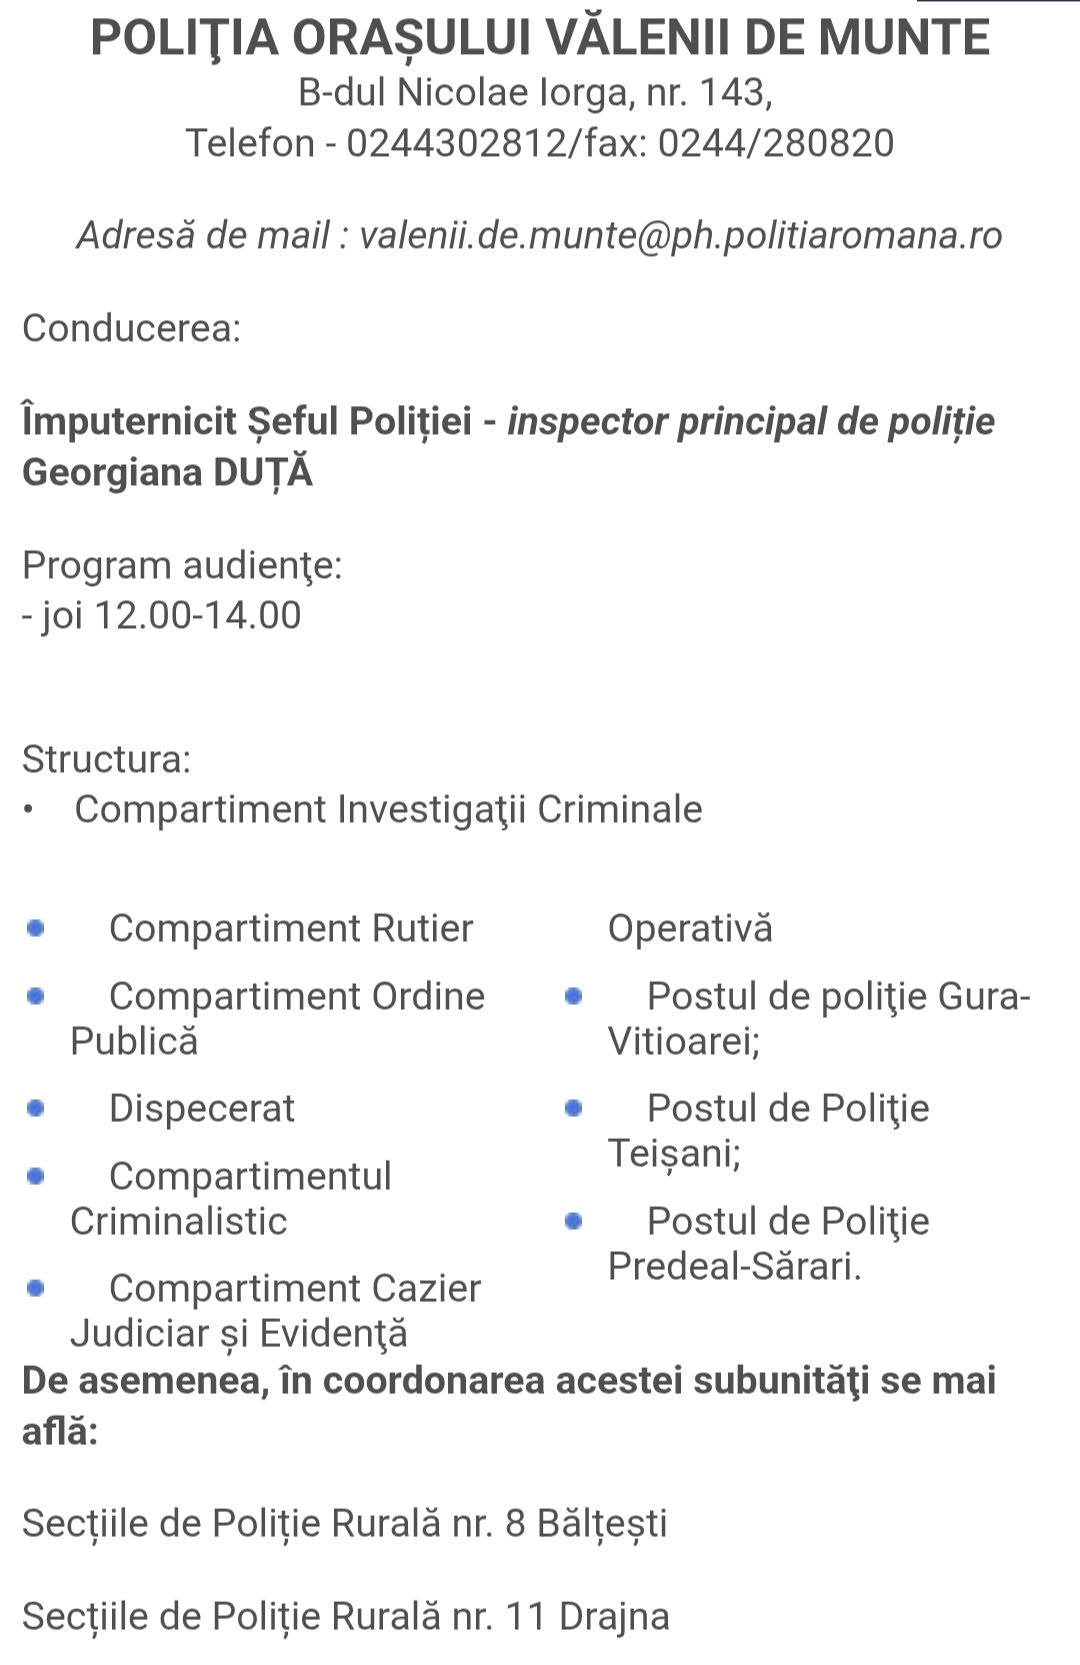Screen dimensions: 1080x1665
Task: Click the Conducerea heading
Action: (x=132, y=328)
